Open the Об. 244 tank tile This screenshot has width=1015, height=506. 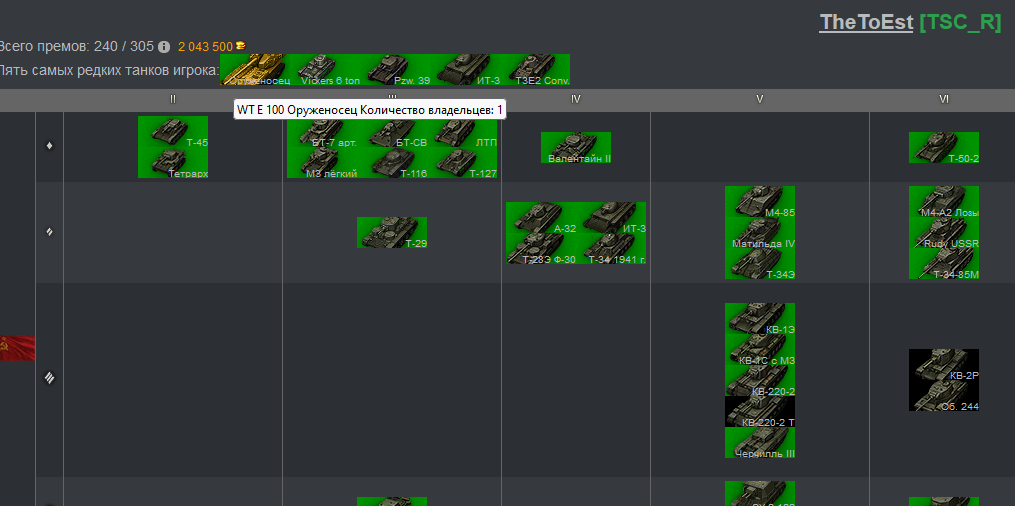[x=944, y=396]
